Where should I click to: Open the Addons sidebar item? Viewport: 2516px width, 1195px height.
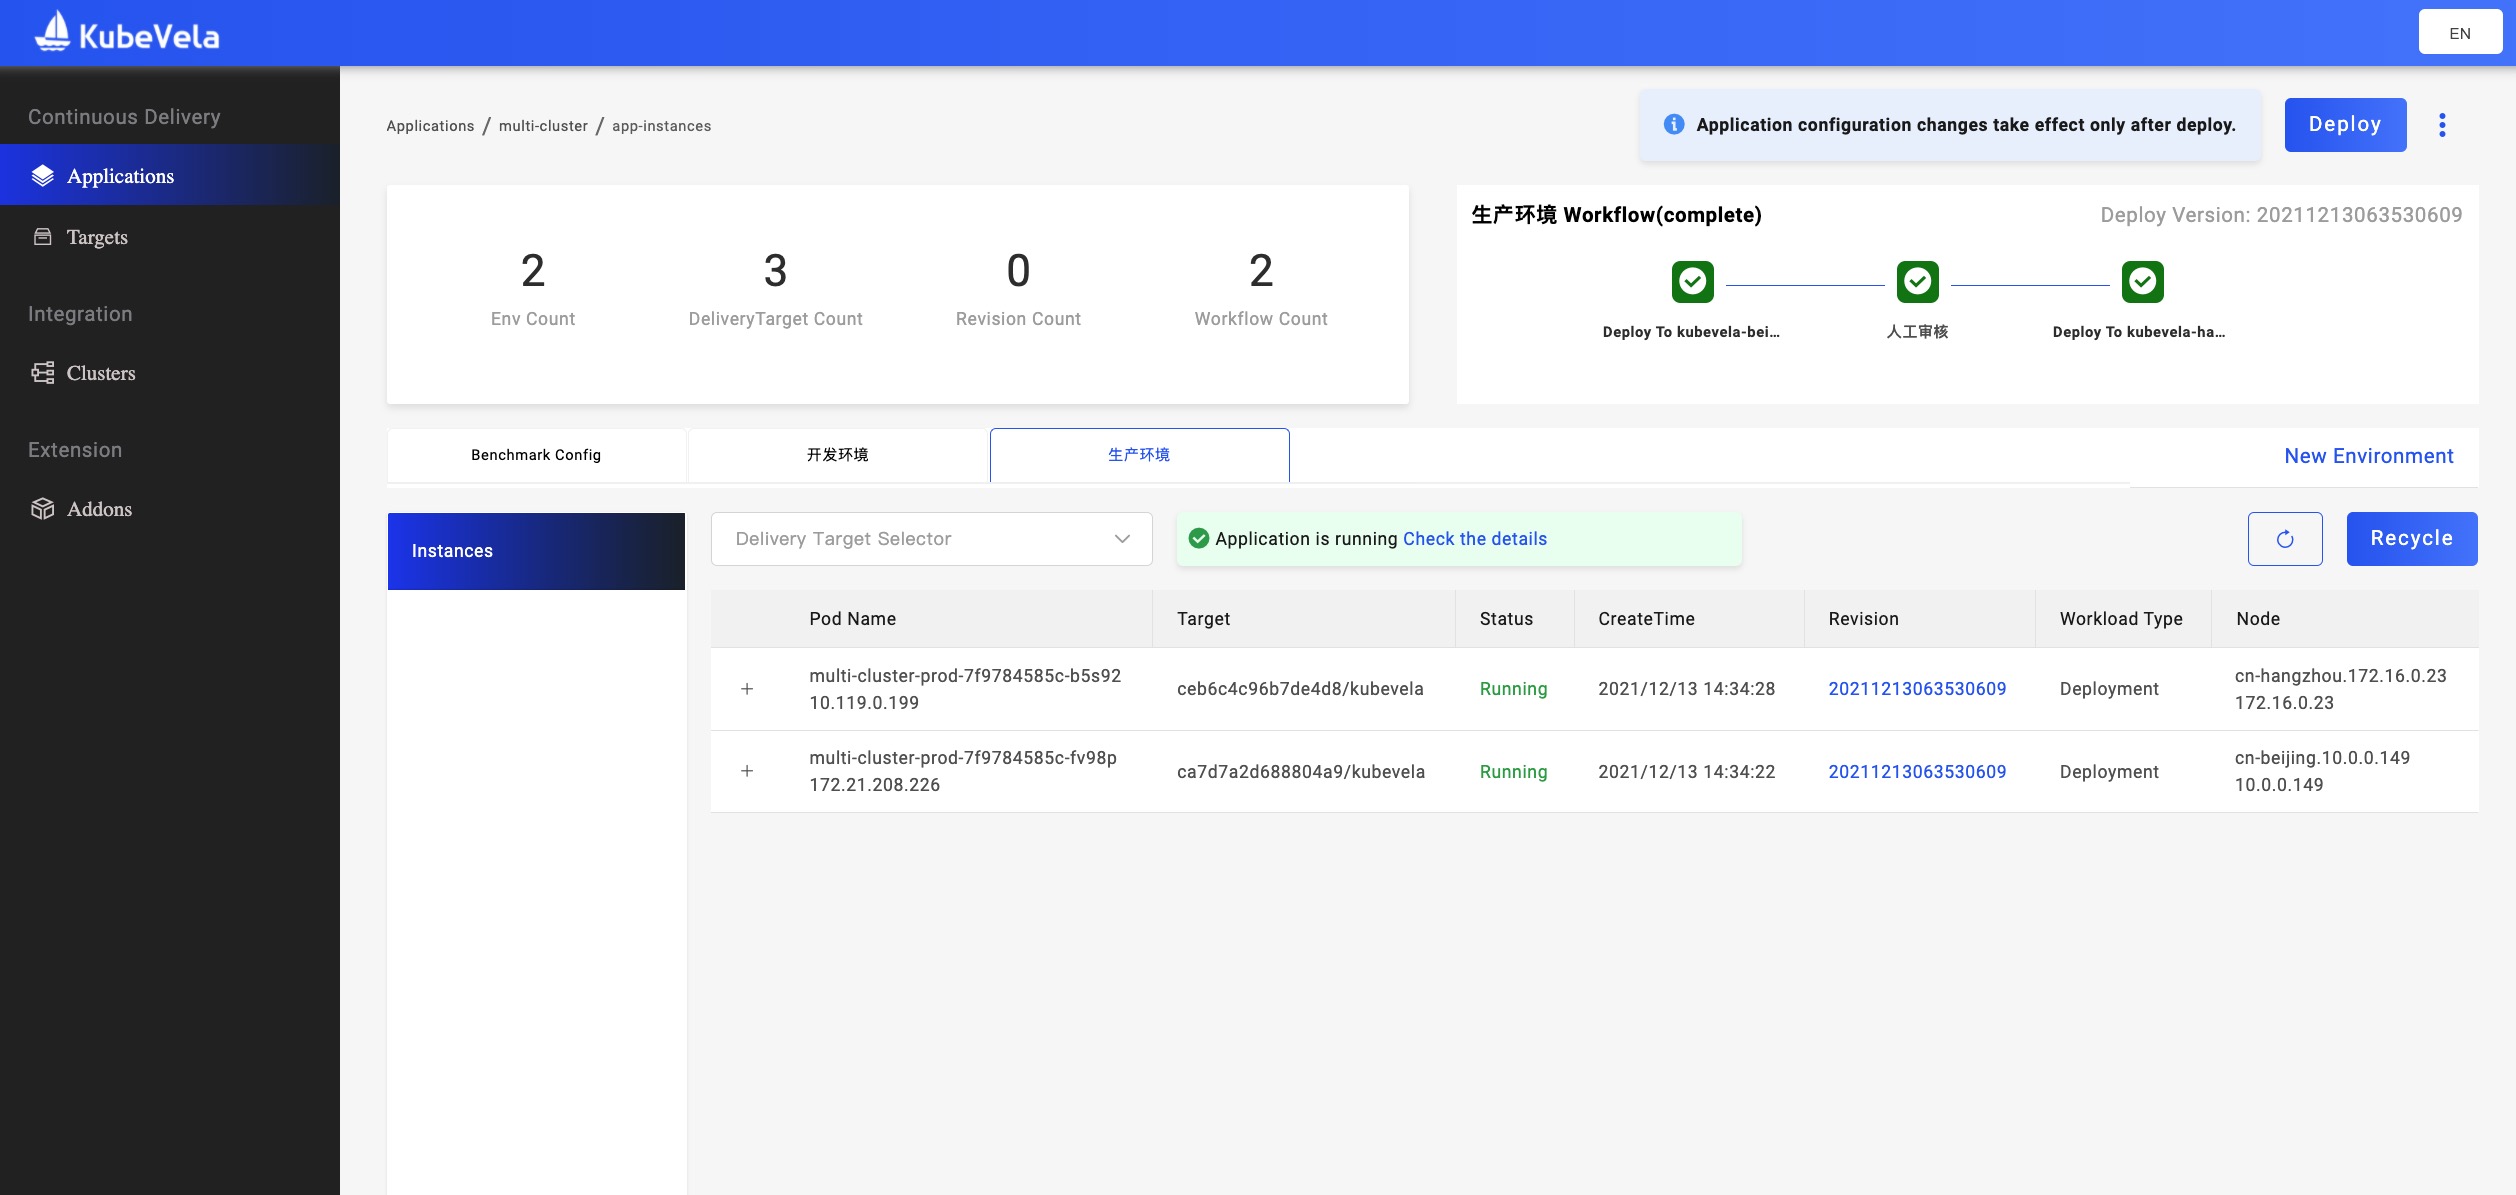[99, 509]
